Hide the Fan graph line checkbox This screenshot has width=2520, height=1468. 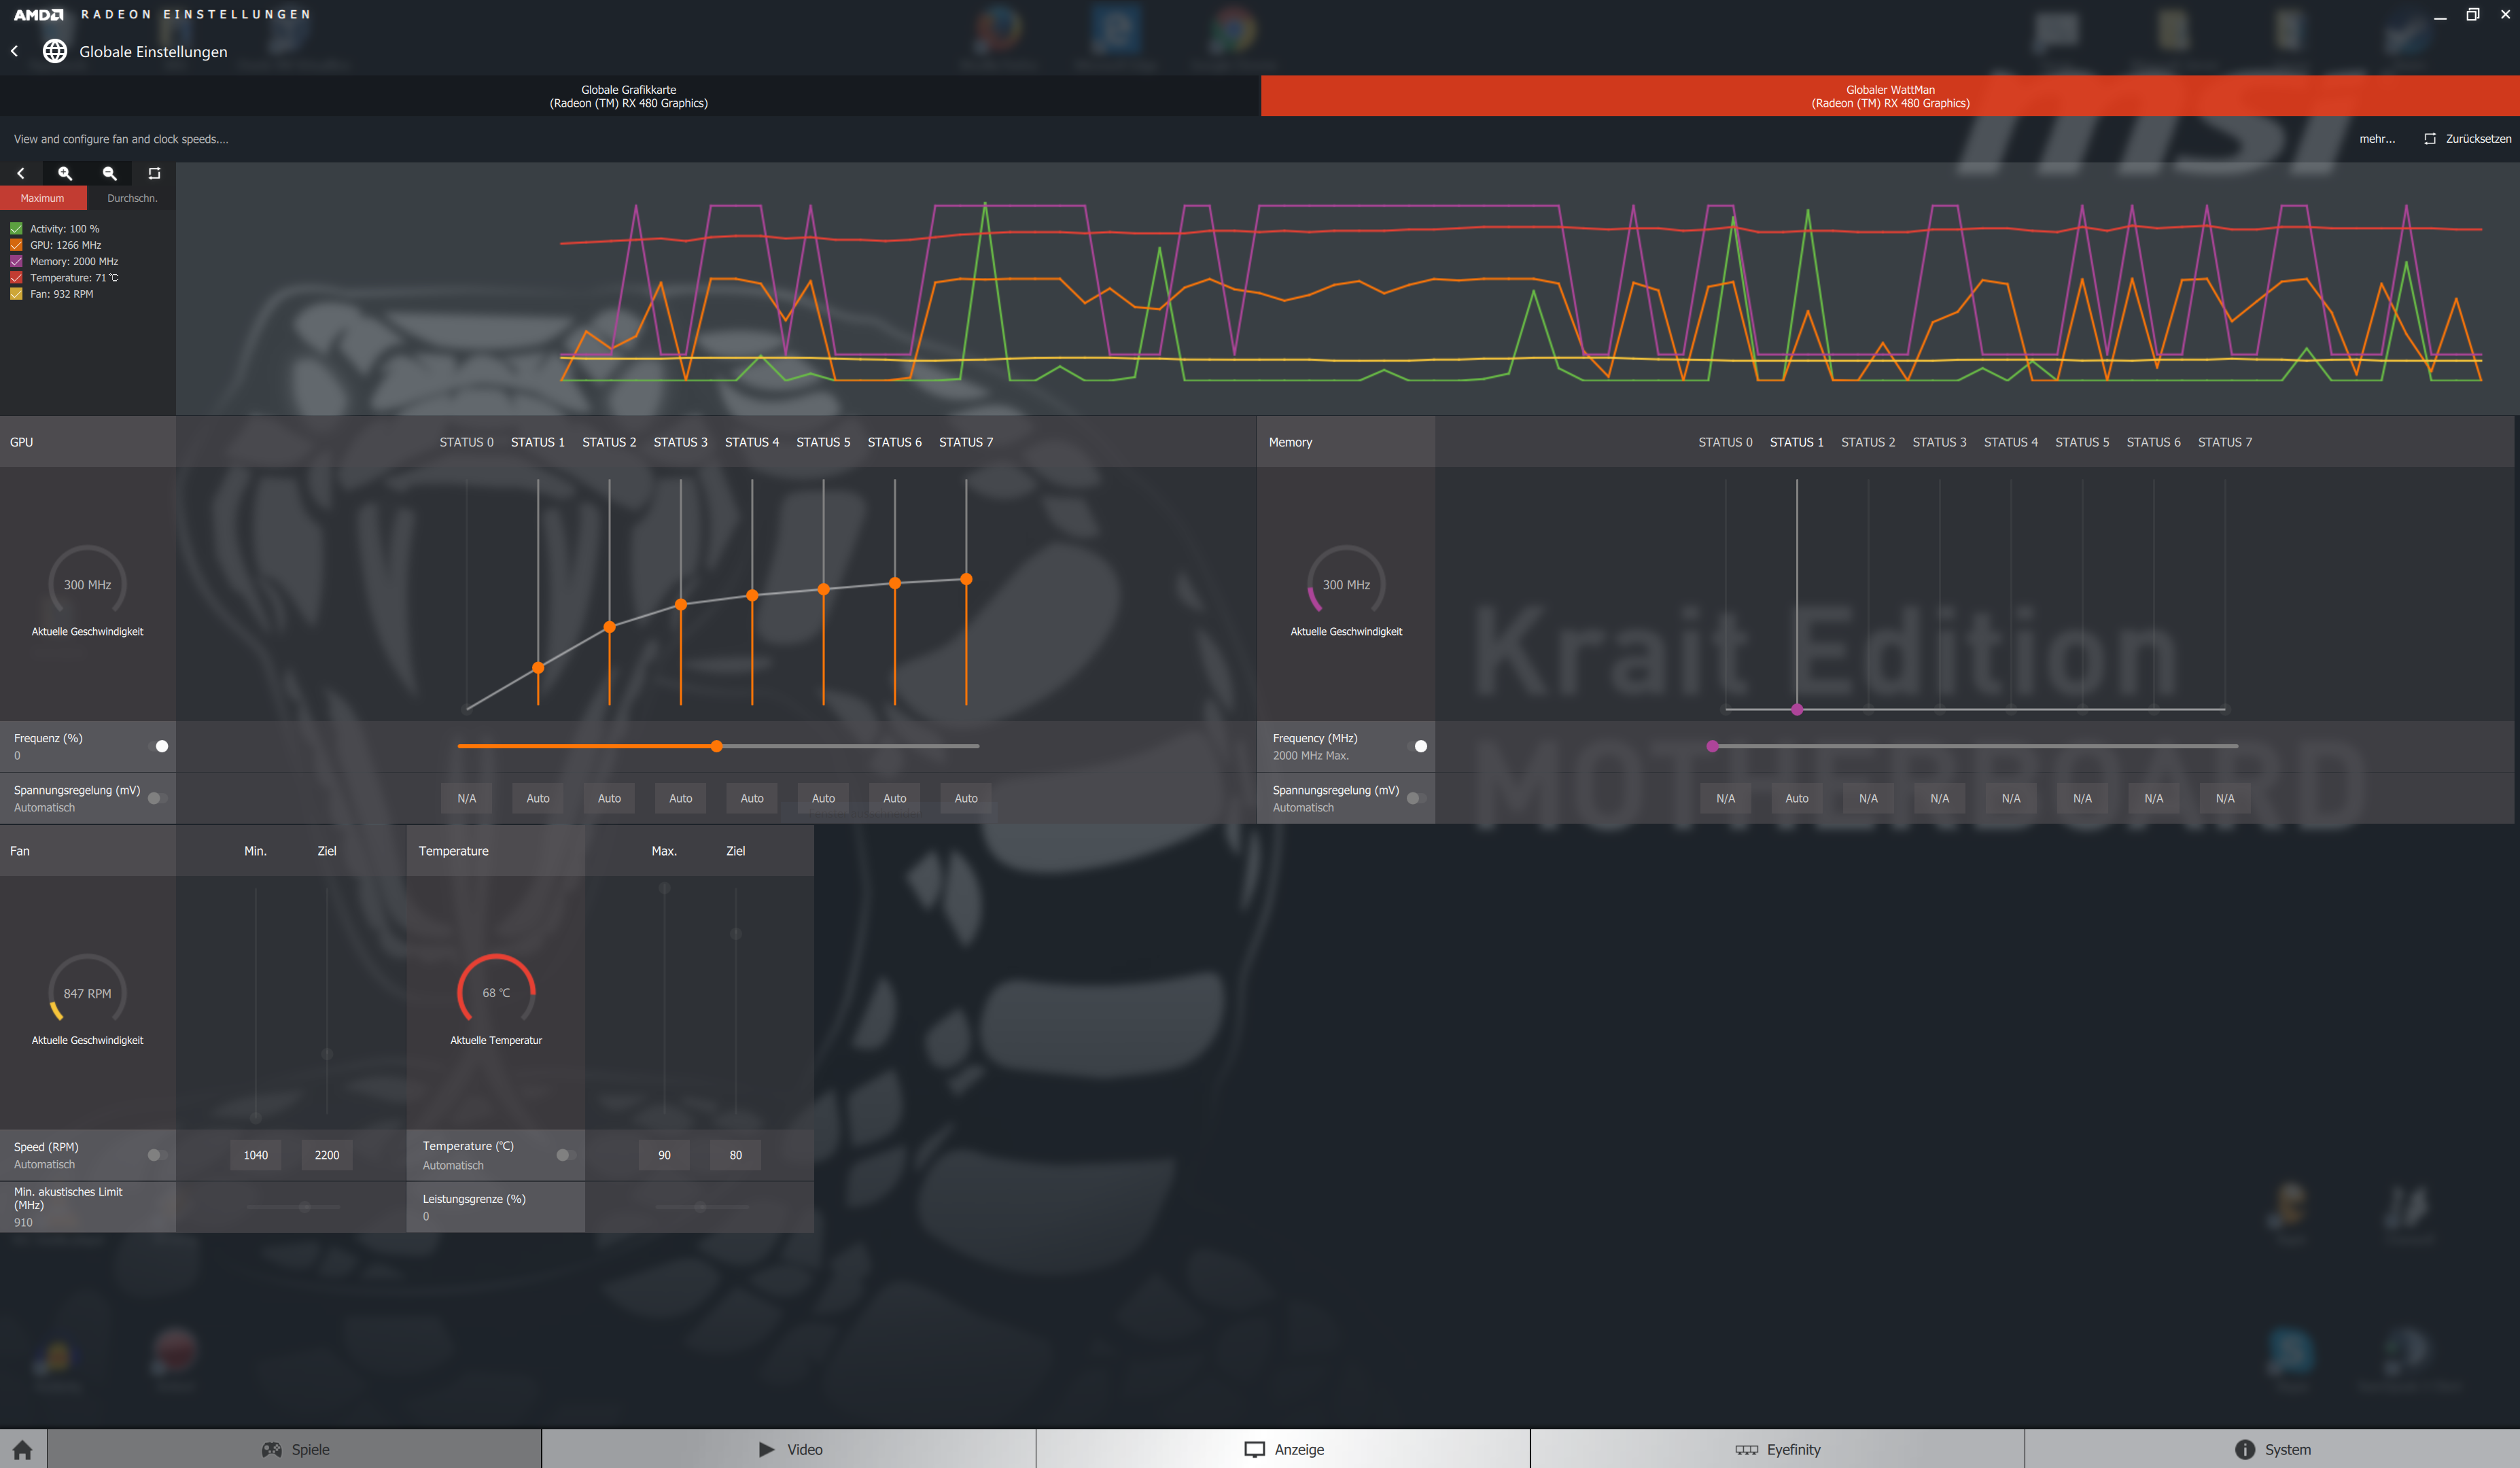(x=16, y=294)
